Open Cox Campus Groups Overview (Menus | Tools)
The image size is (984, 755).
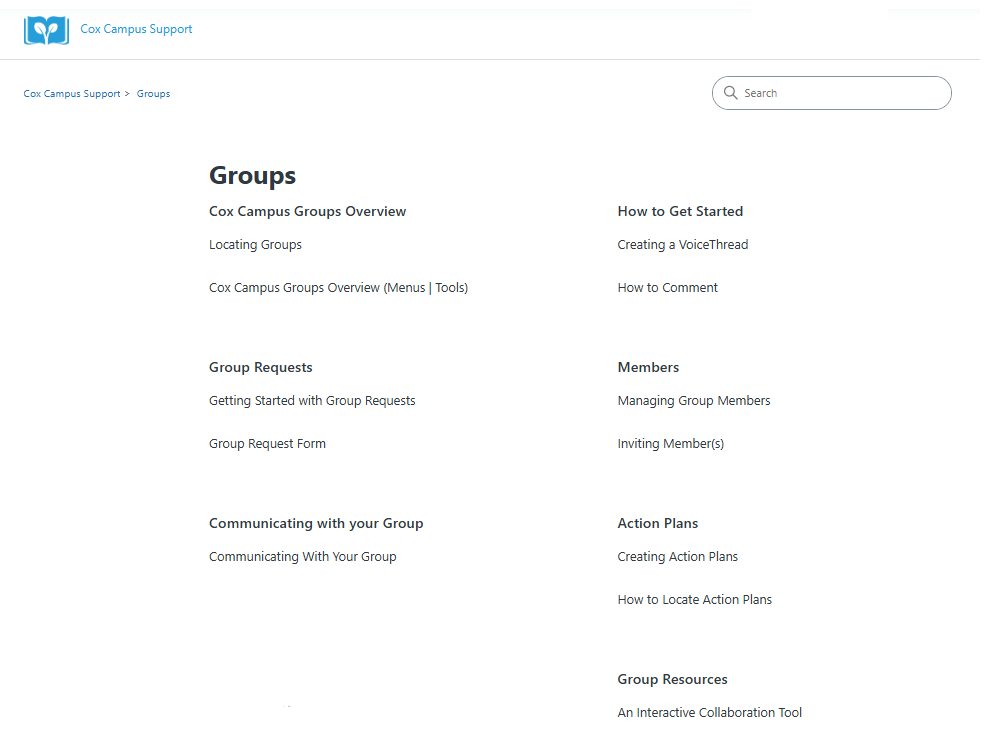coord(338,288)
